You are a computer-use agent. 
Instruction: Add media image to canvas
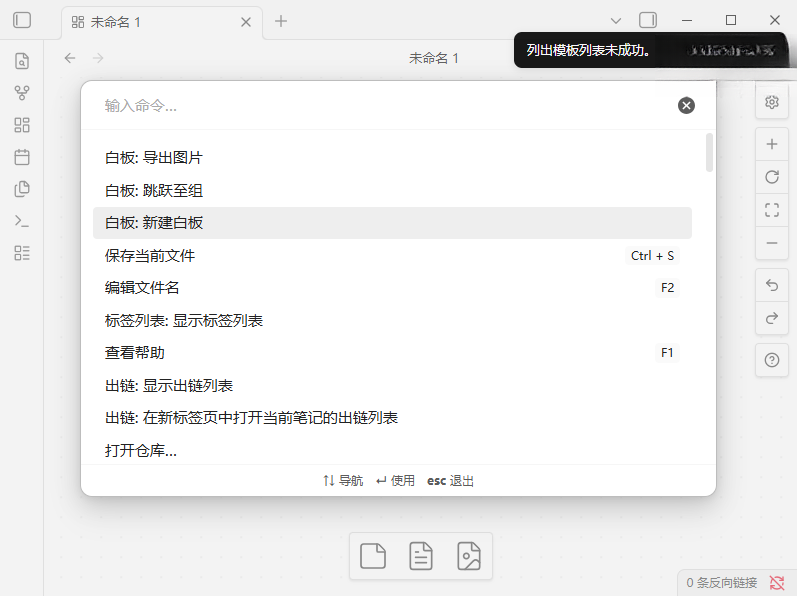469,556
